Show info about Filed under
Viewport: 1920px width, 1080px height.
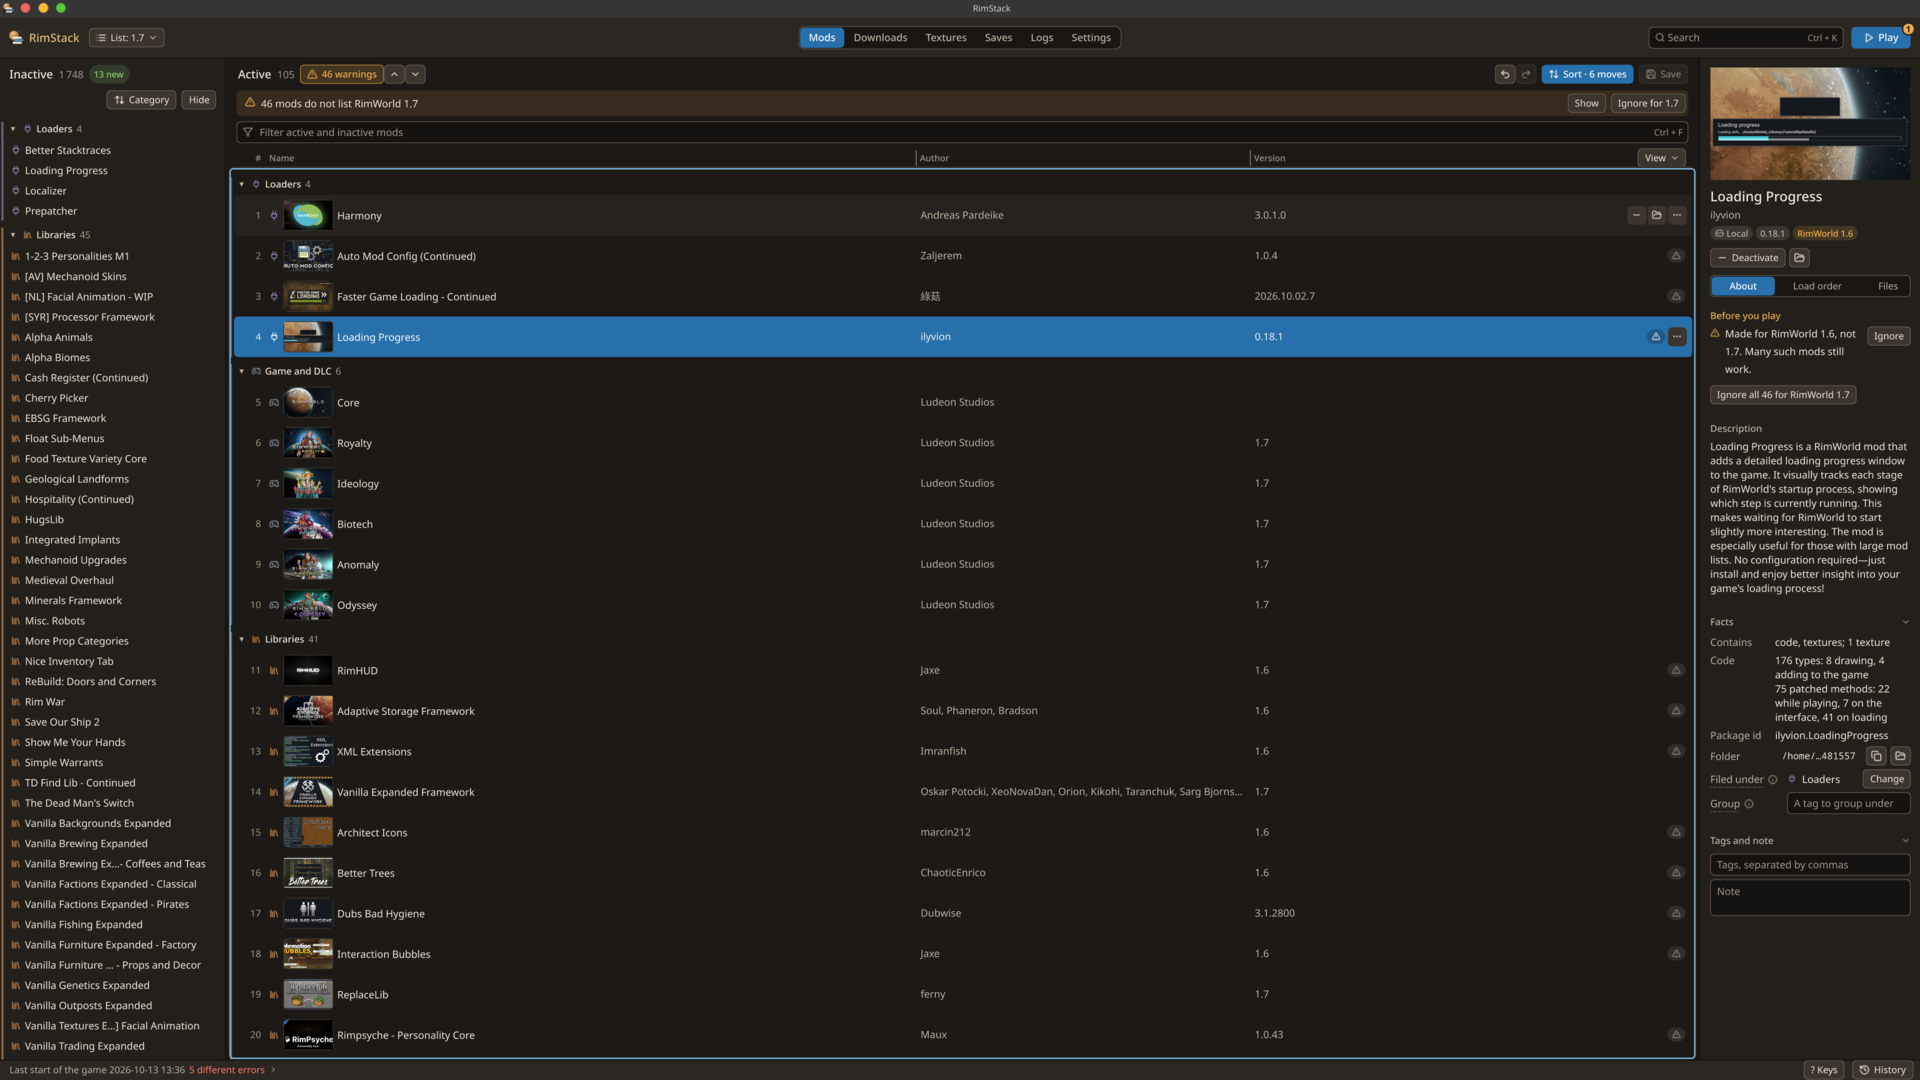pyautogui.click(x=1772, y=780)
